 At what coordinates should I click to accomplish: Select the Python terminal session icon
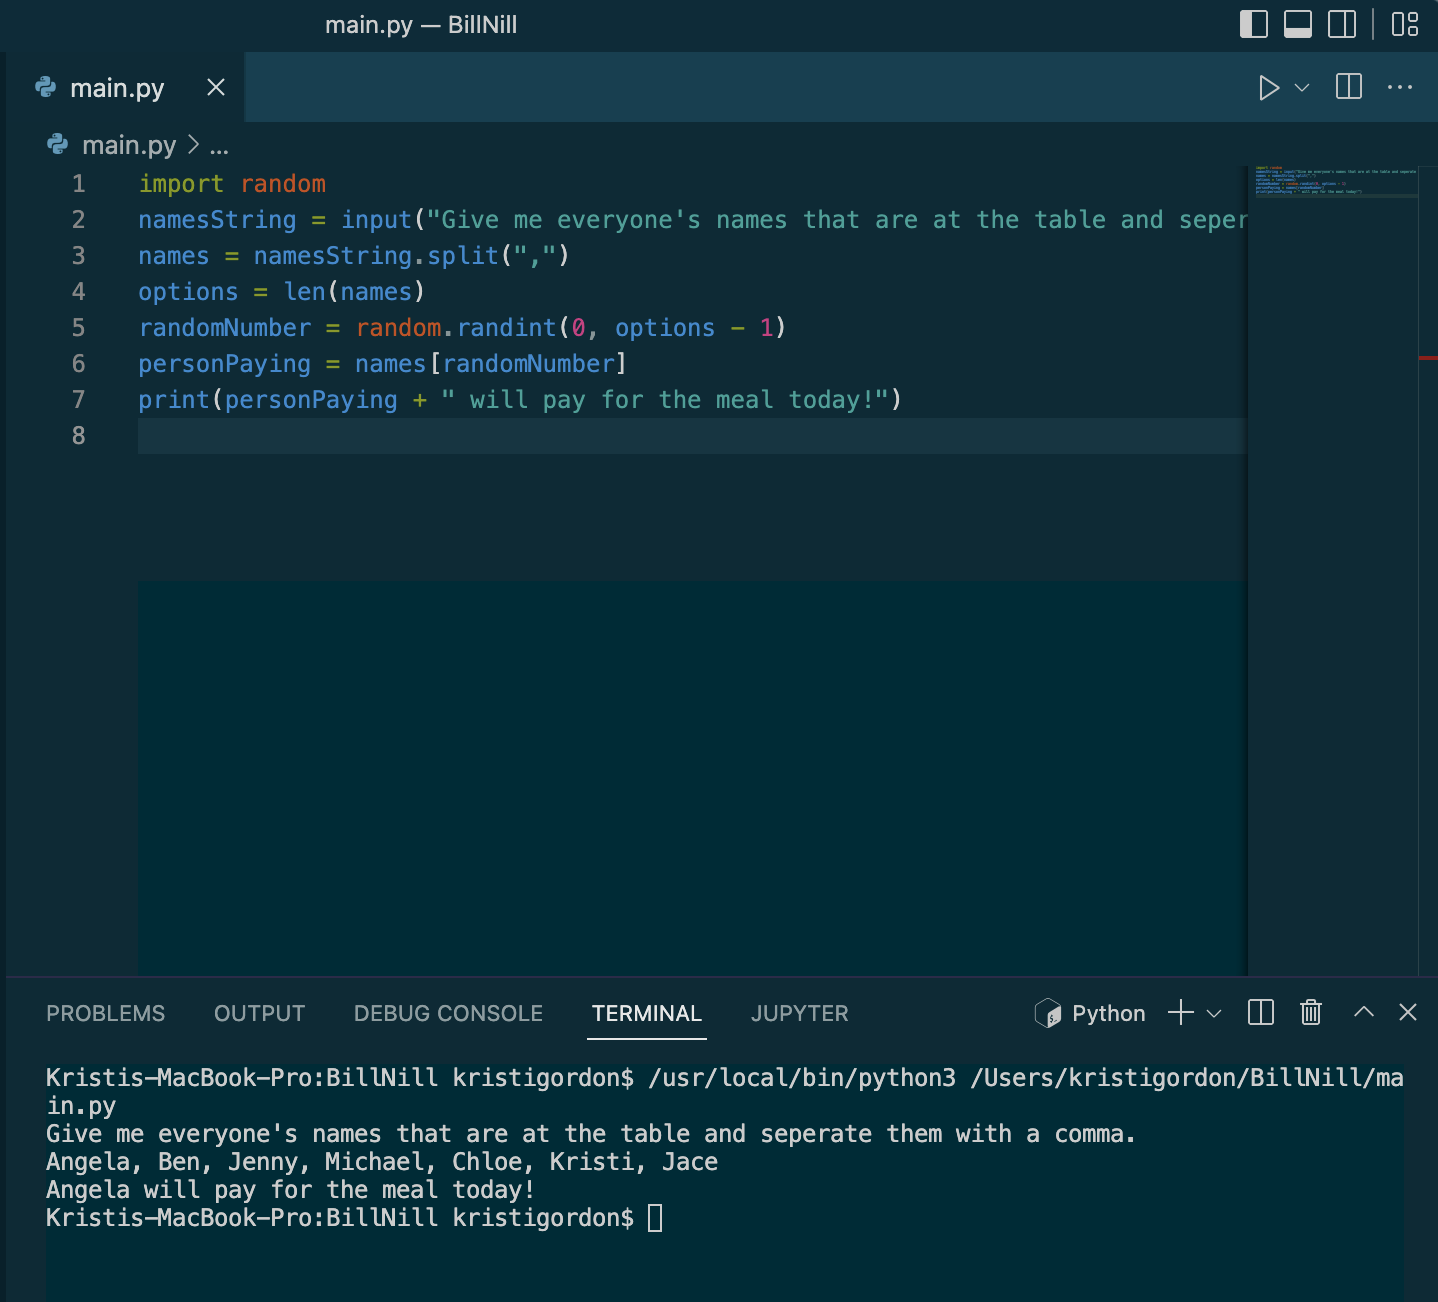pyautogui.click(x=1049, y=1013)
